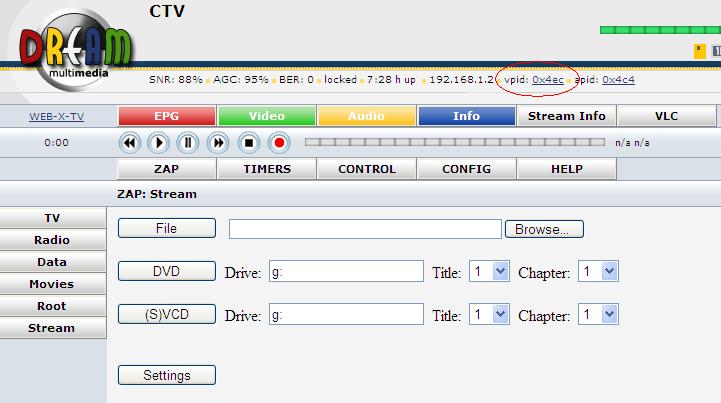
Task: Click the 0:00 time counter
Action: pyautogui.click(x=57, y=143)
